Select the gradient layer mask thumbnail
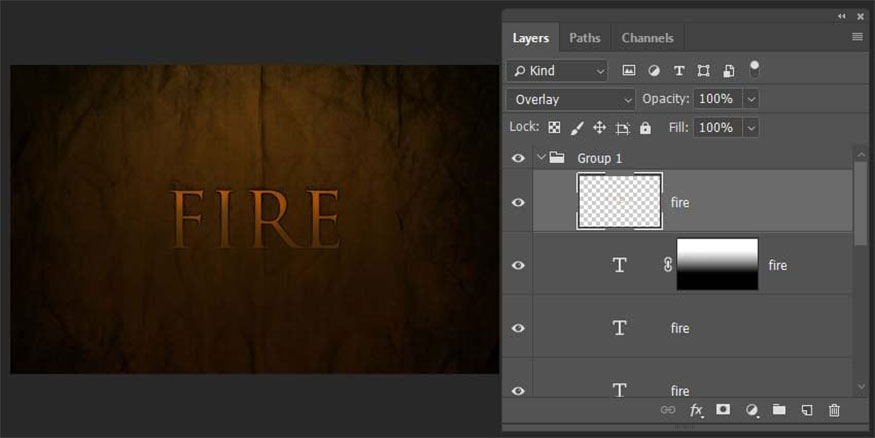This screenshot has width=875, height=438. click(x=717, y=265)
